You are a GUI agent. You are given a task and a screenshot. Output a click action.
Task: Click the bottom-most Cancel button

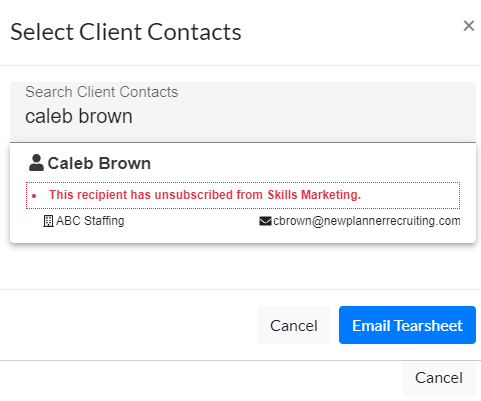439,378
